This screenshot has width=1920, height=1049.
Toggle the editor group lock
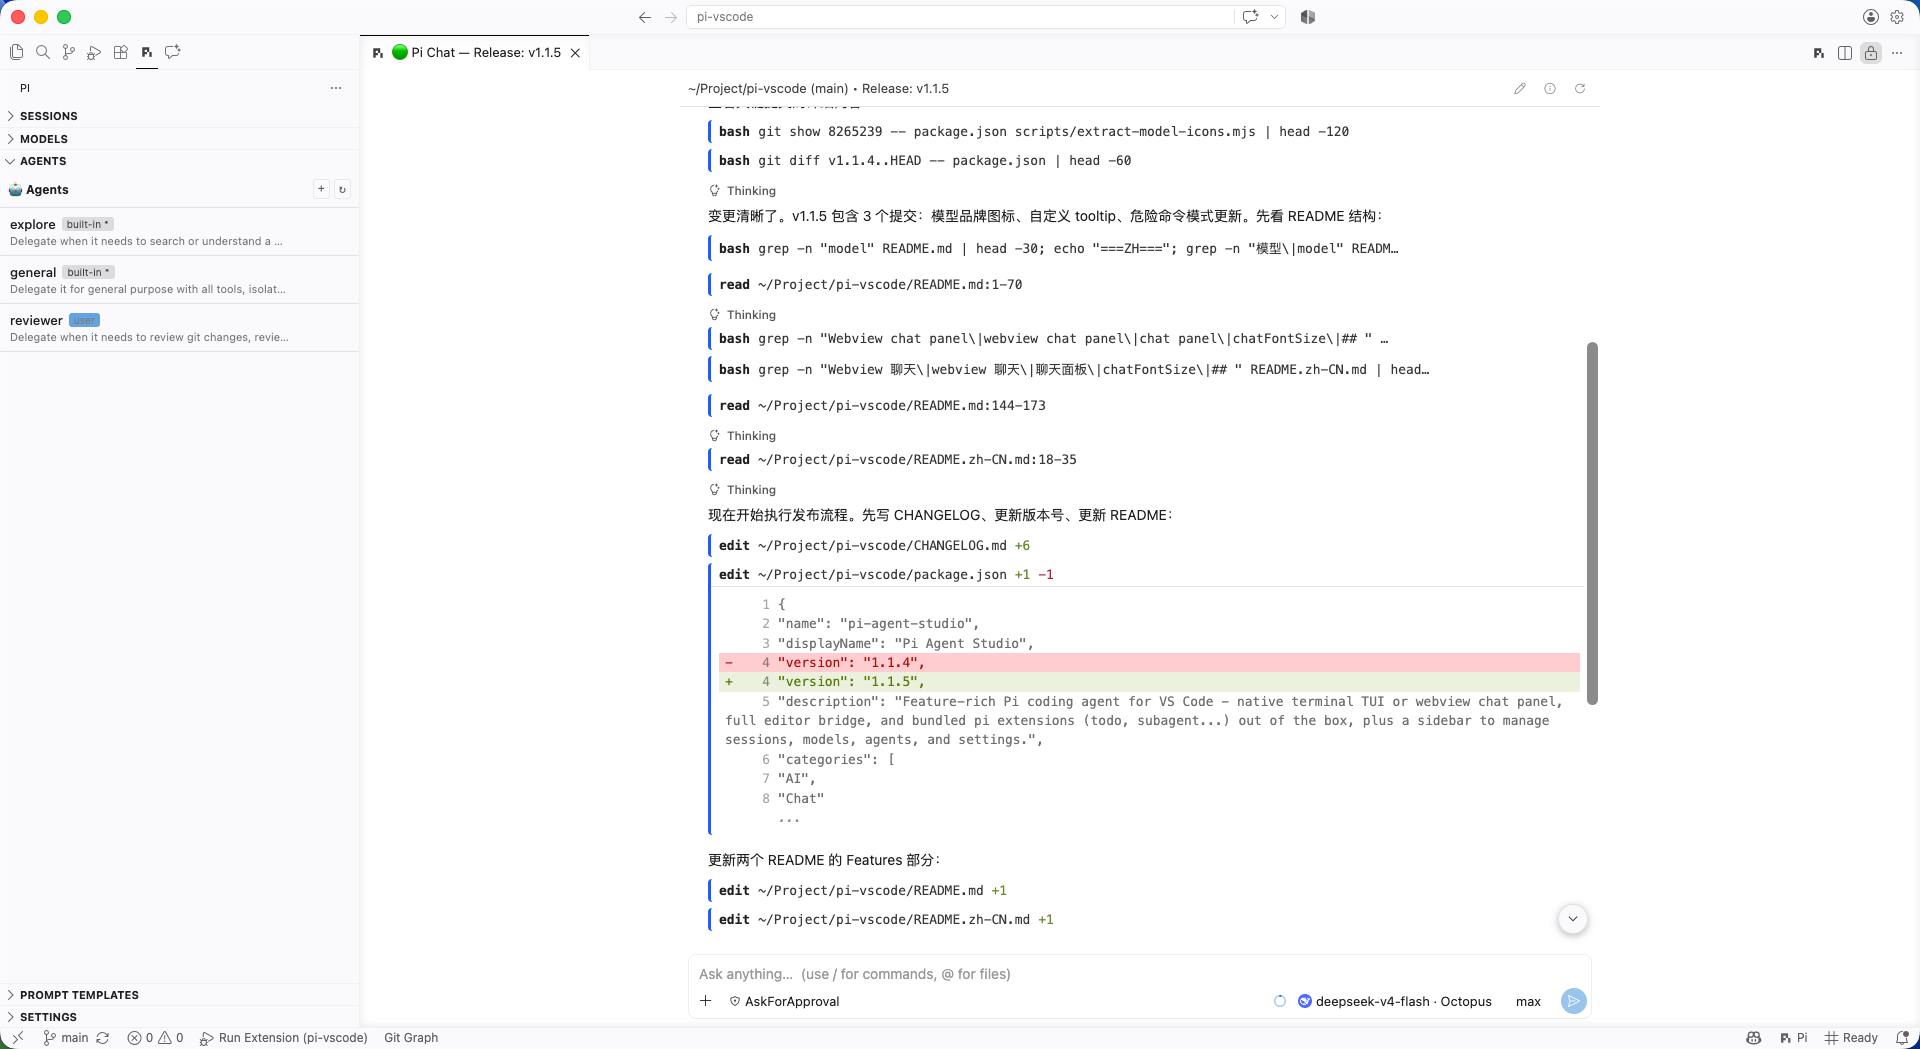click(1871, 53)
